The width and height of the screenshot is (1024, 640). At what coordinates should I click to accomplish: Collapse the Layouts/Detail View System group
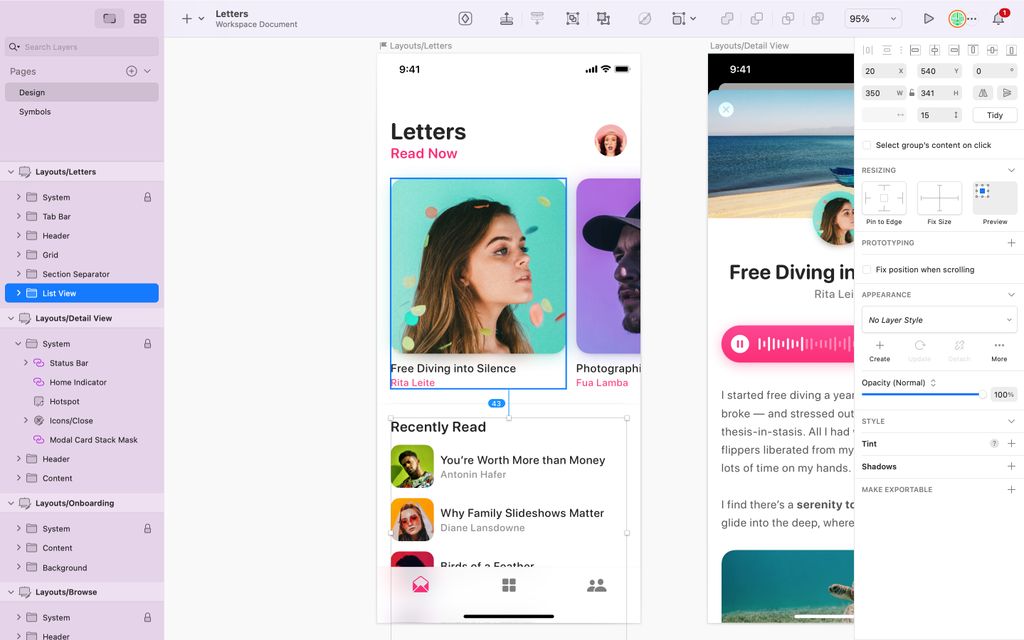point(18,343)
